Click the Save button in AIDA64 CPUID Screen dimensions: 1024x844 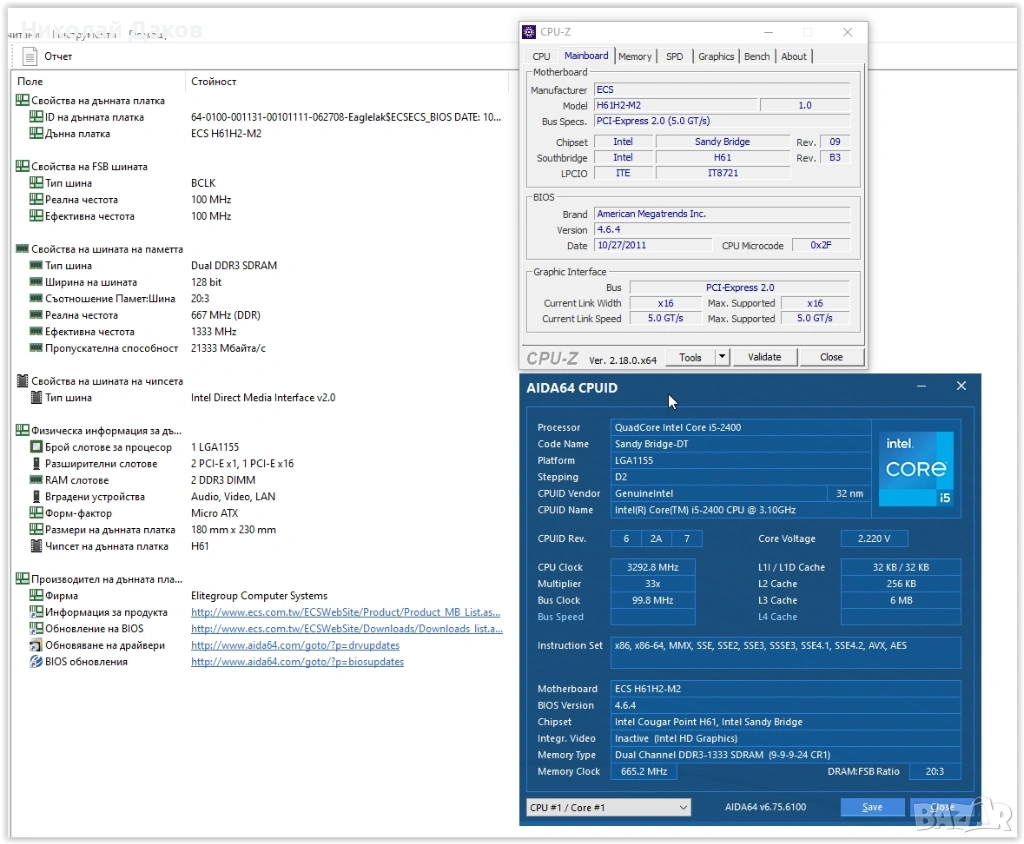(871, 807)
